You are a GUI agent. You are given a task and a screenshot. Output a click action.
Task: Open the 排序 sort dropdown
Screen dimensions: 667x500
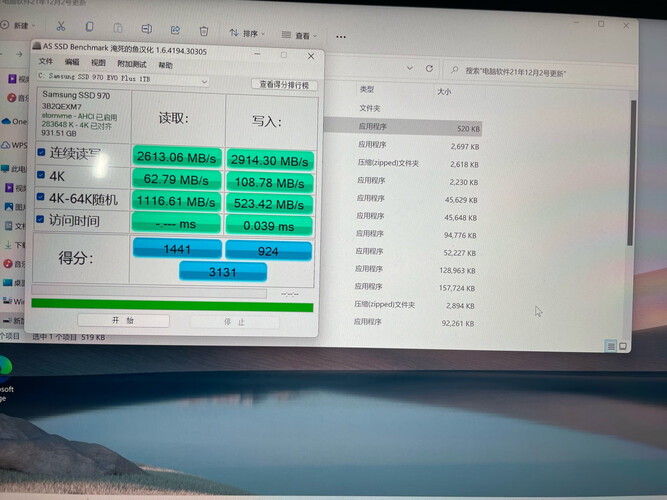click(x=247, y=33)
